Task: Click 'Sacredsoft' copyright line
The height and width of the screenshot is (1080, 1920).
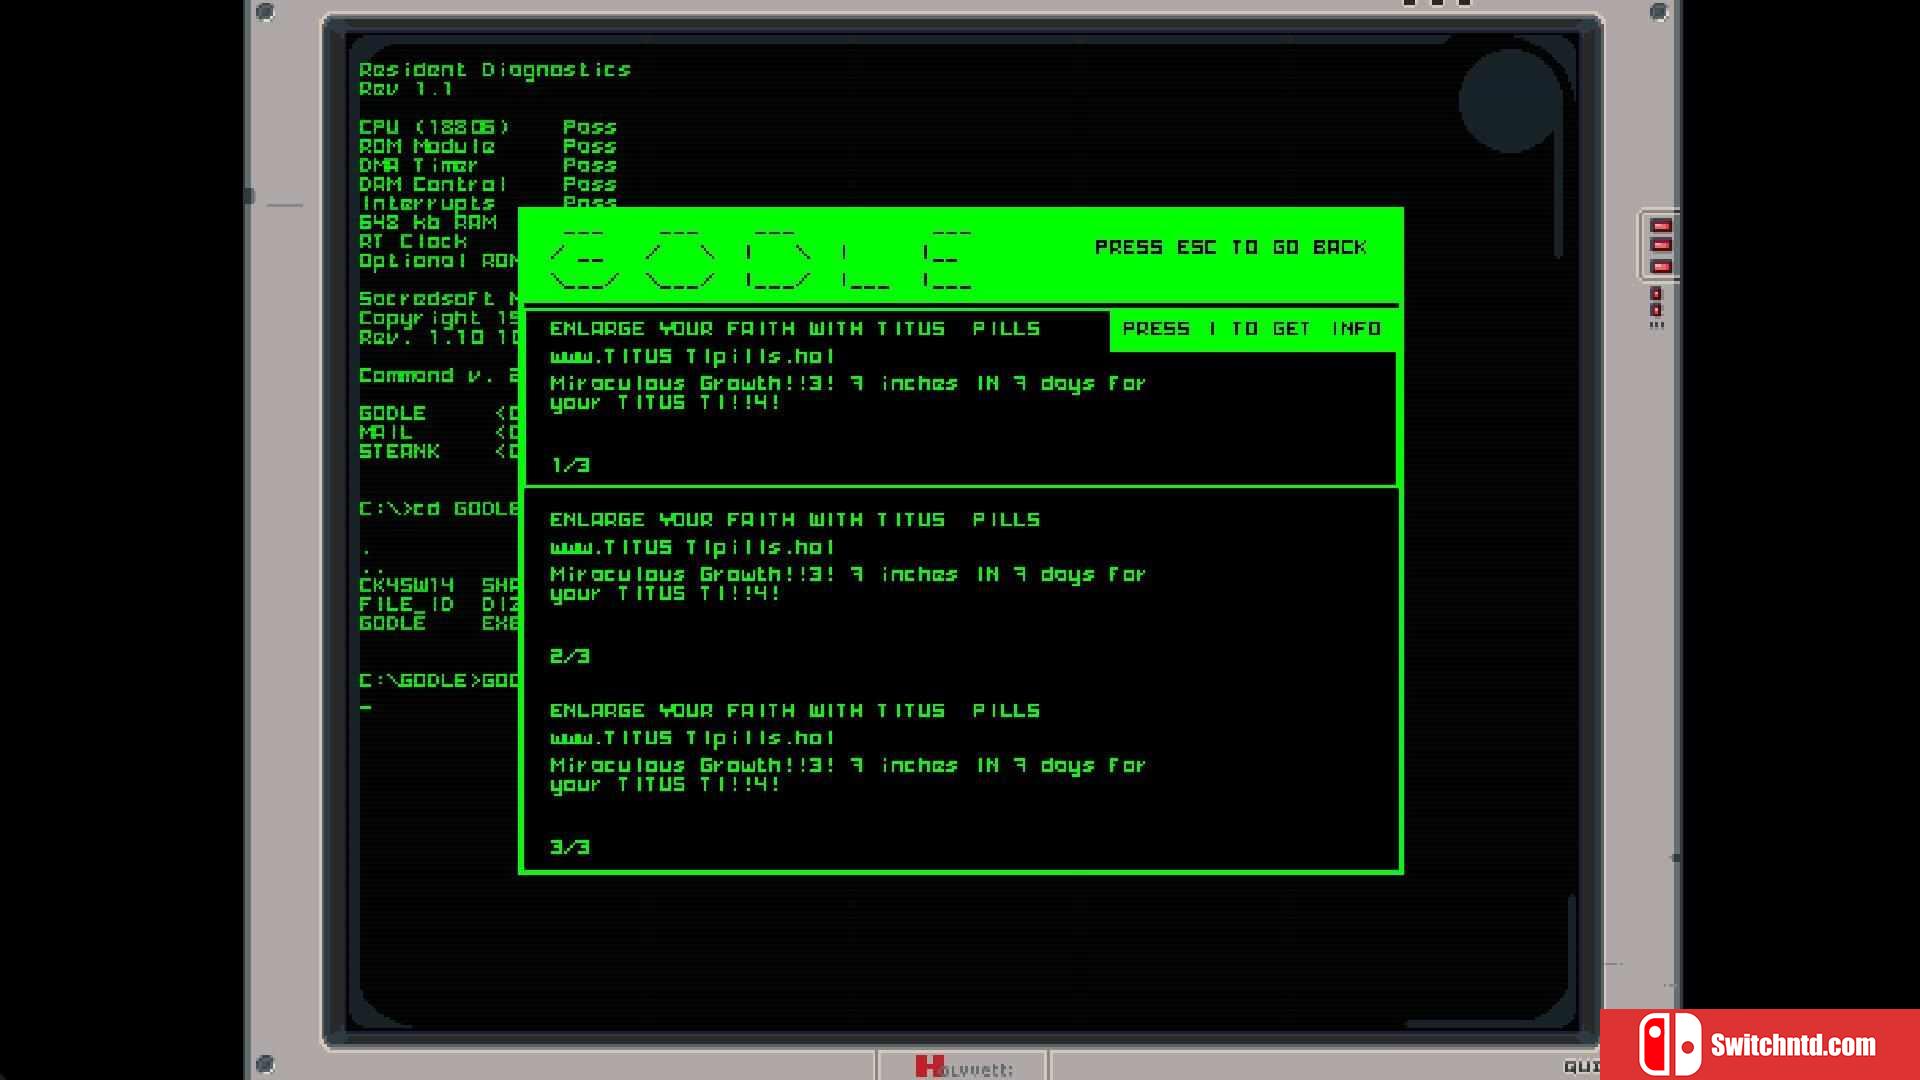Action: [x=439, y=299]
